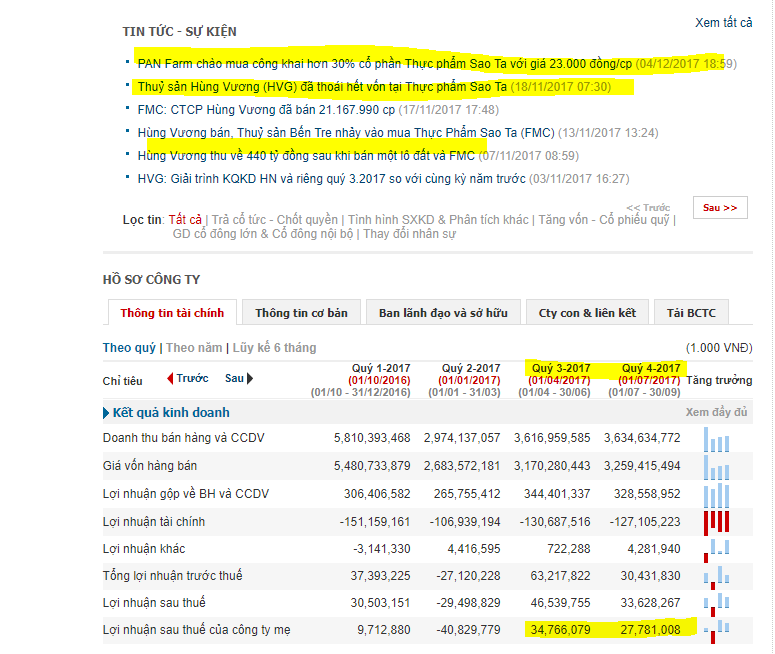Open the Xem đầy đủ full report link
This screenshot has height=654, width=775.
[x=717, y=413]
